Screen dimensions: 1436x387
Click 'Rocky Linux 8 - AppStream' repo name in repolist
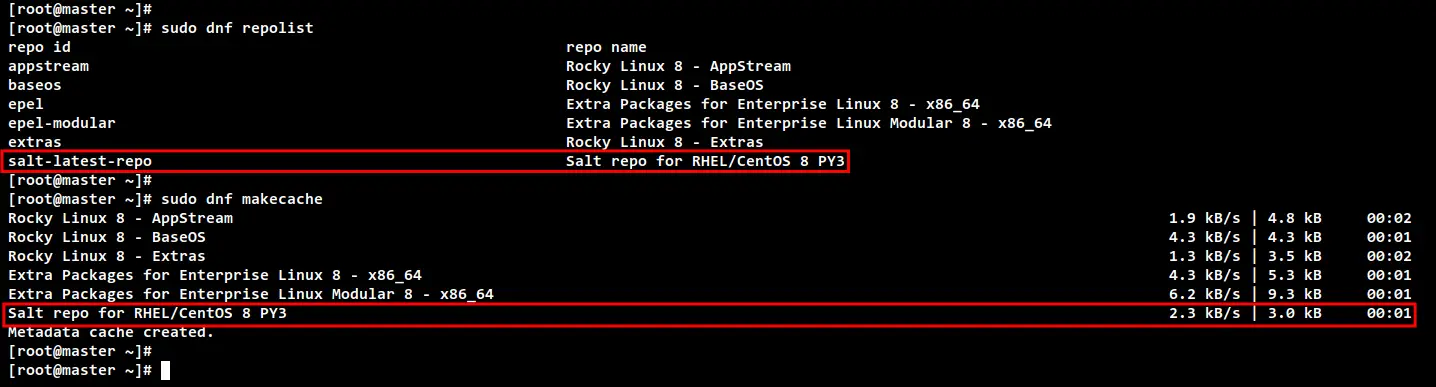click(678, 66)
